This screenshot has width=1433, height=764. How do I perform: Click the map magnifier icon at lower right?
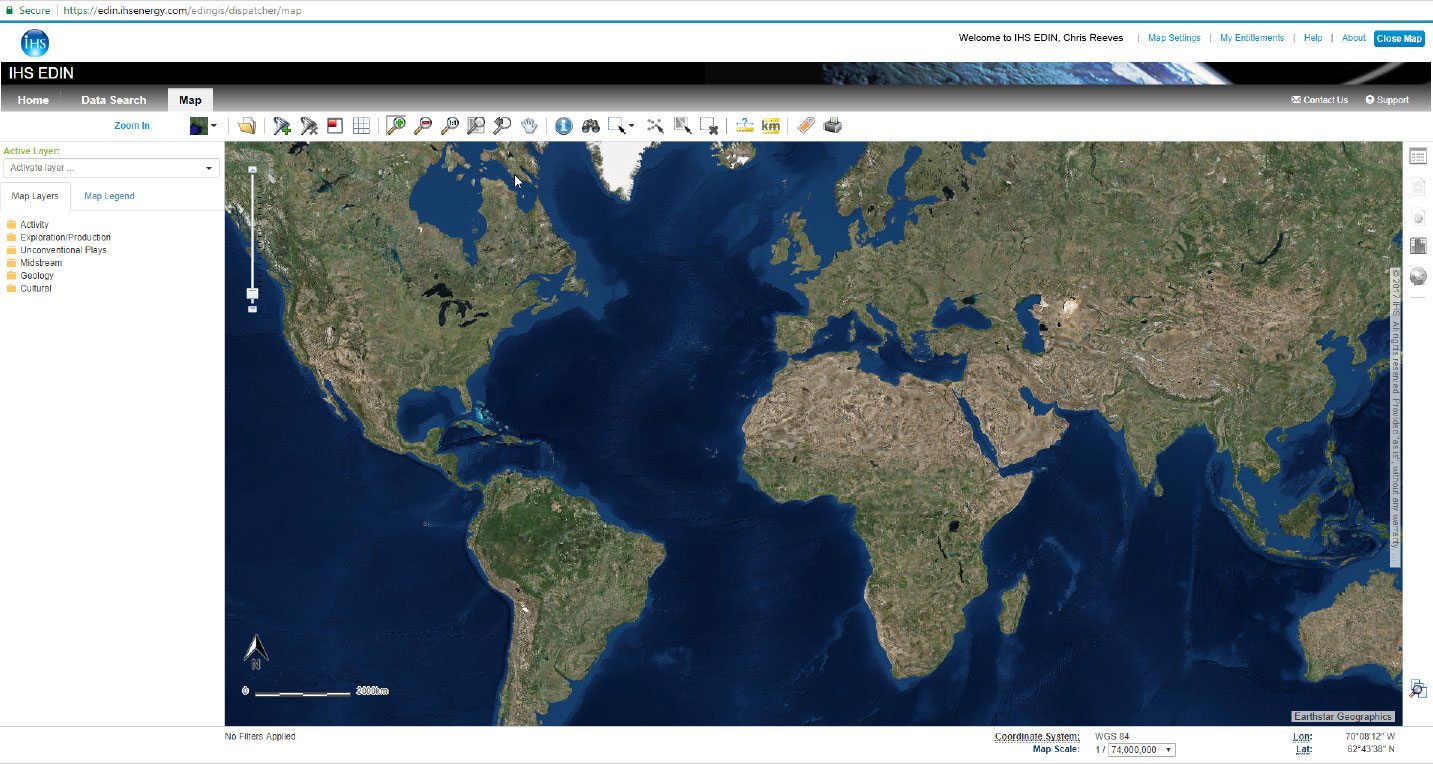point(1417,688)
